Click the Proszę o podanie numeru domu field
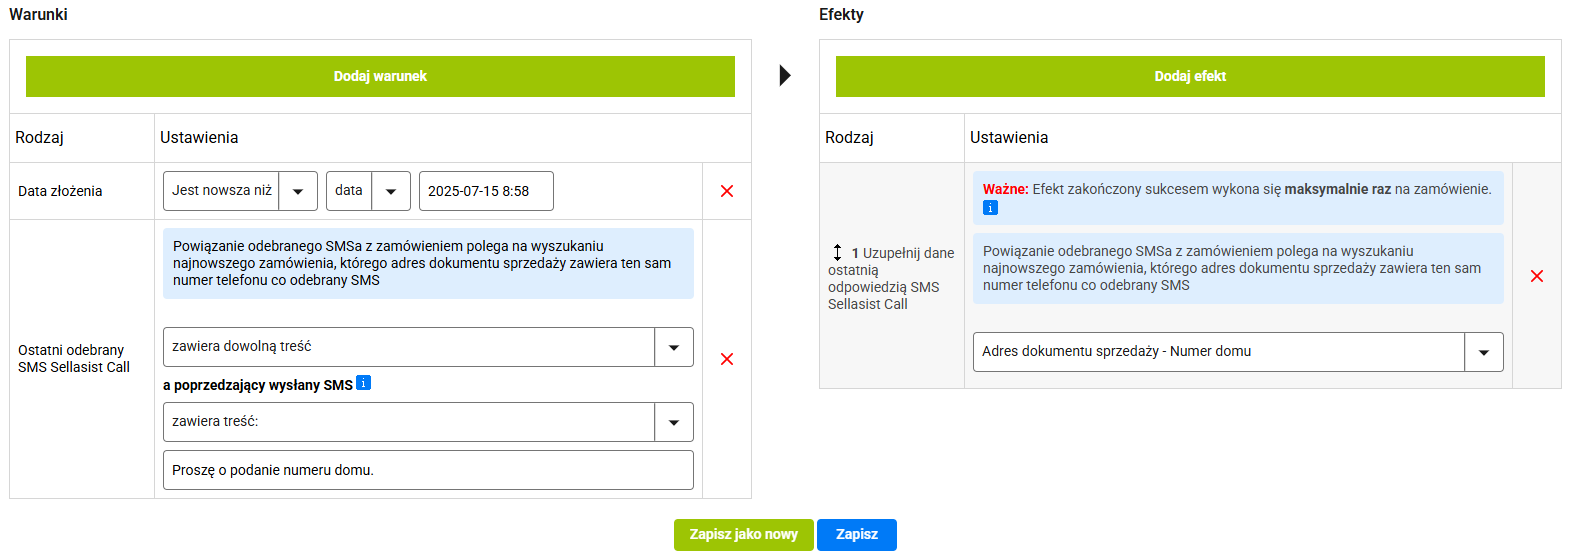The width and height of the screenshot is (1569, 560). (x=428, y=470)
